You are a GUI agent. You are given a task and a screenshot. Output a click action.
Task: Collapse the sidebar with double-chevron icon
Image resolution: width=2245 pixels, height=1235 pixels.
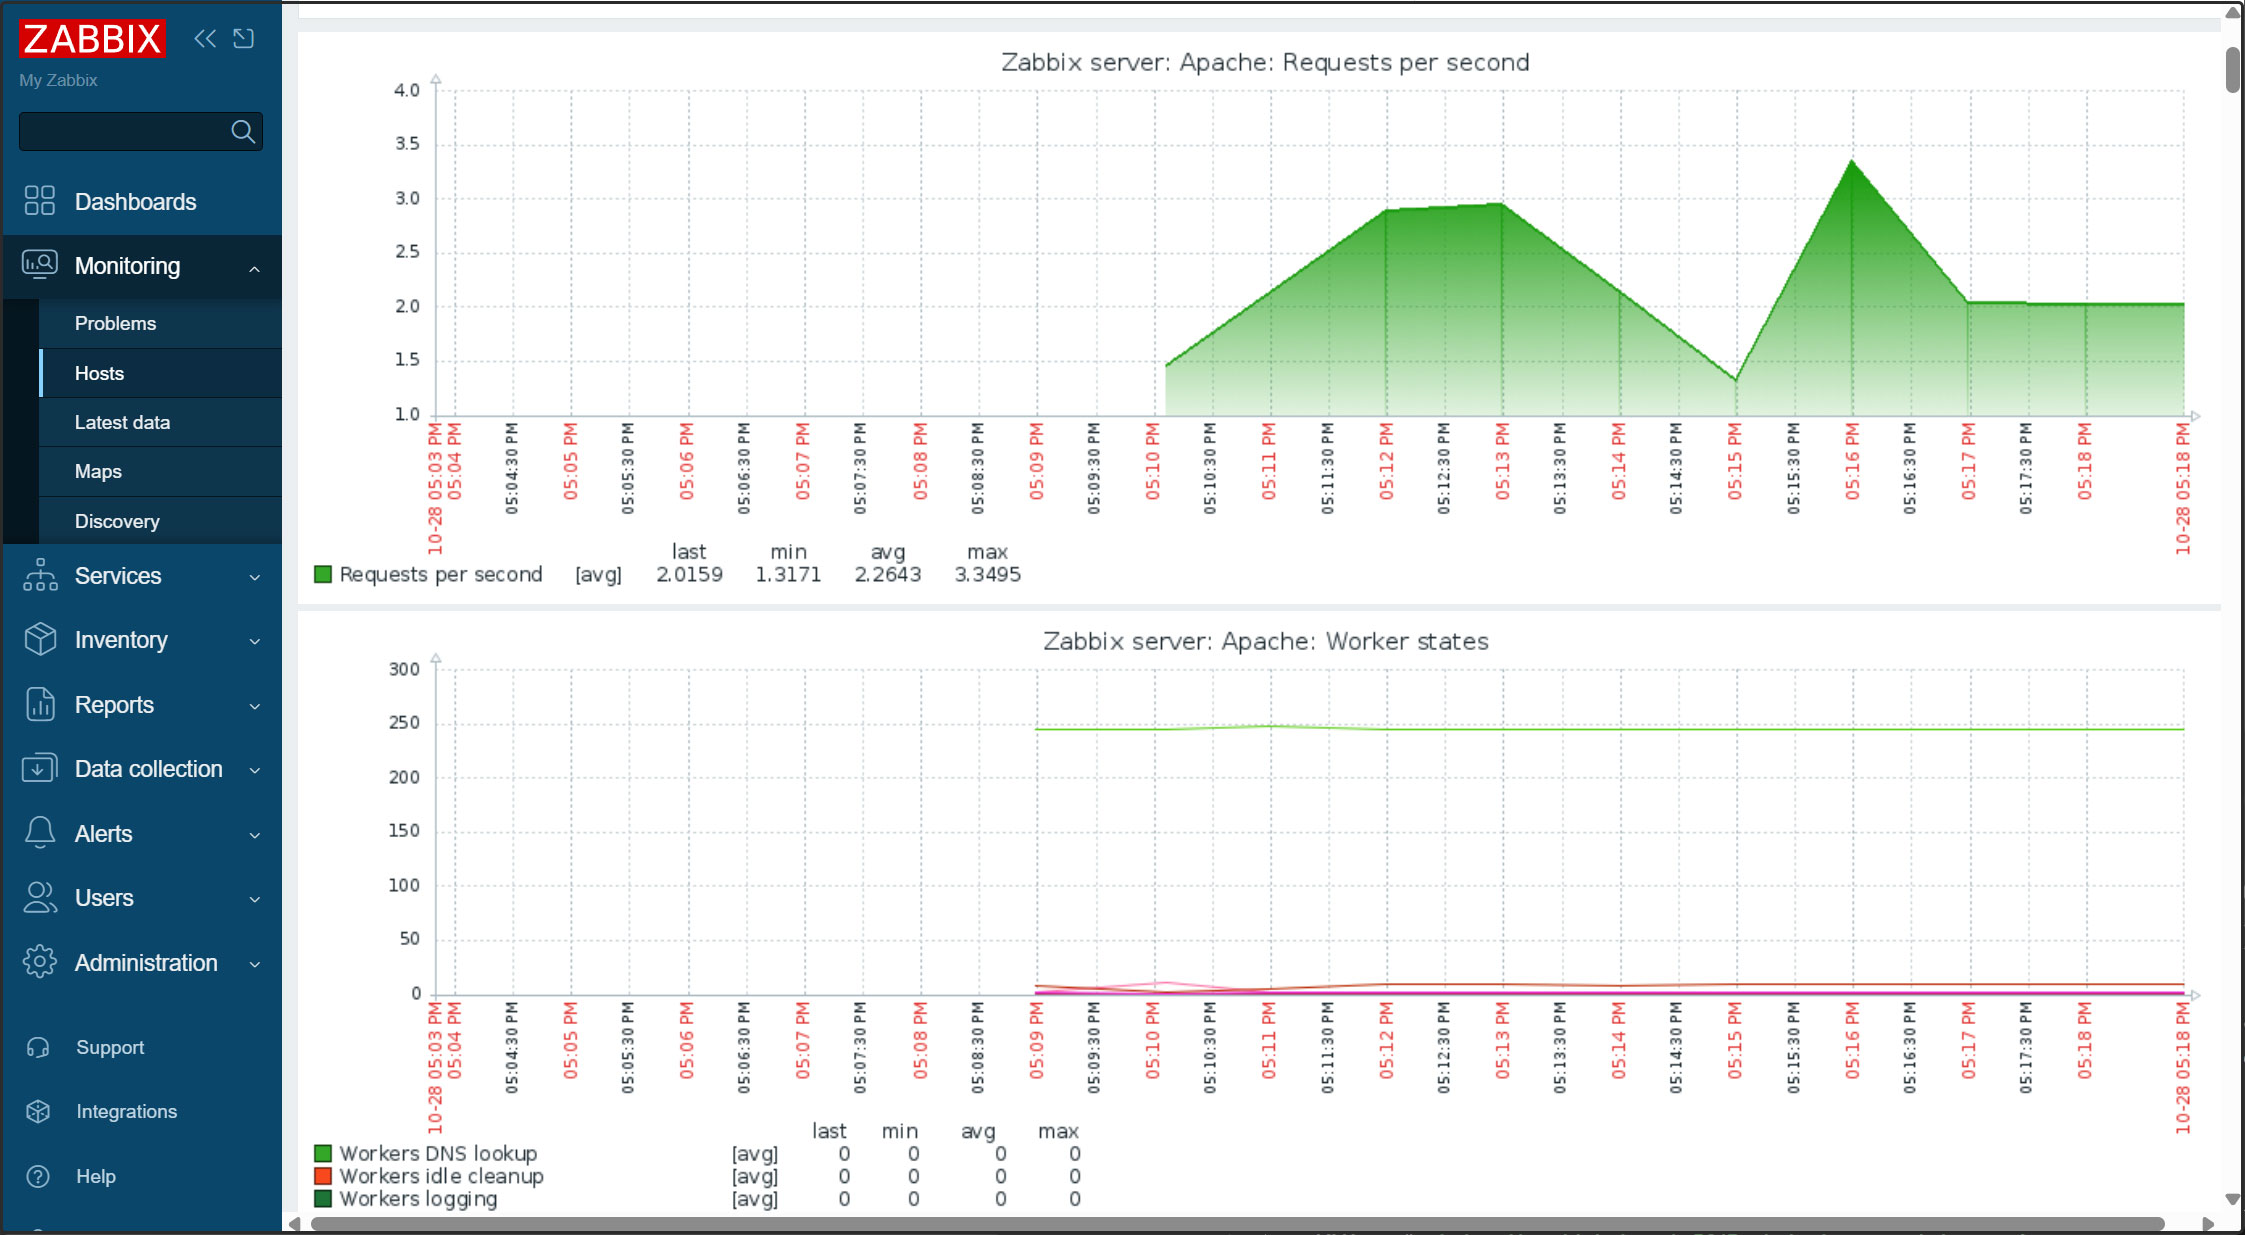(x=205, y=39)
